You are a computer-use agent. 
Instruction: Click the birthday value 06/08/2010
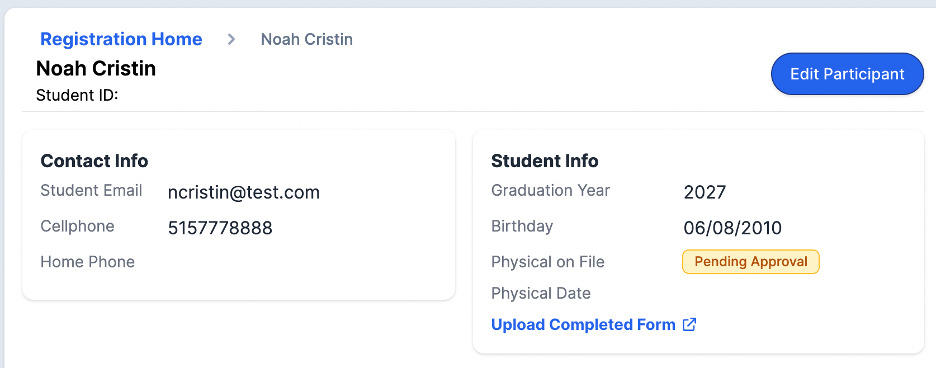(x=732, y=228)
